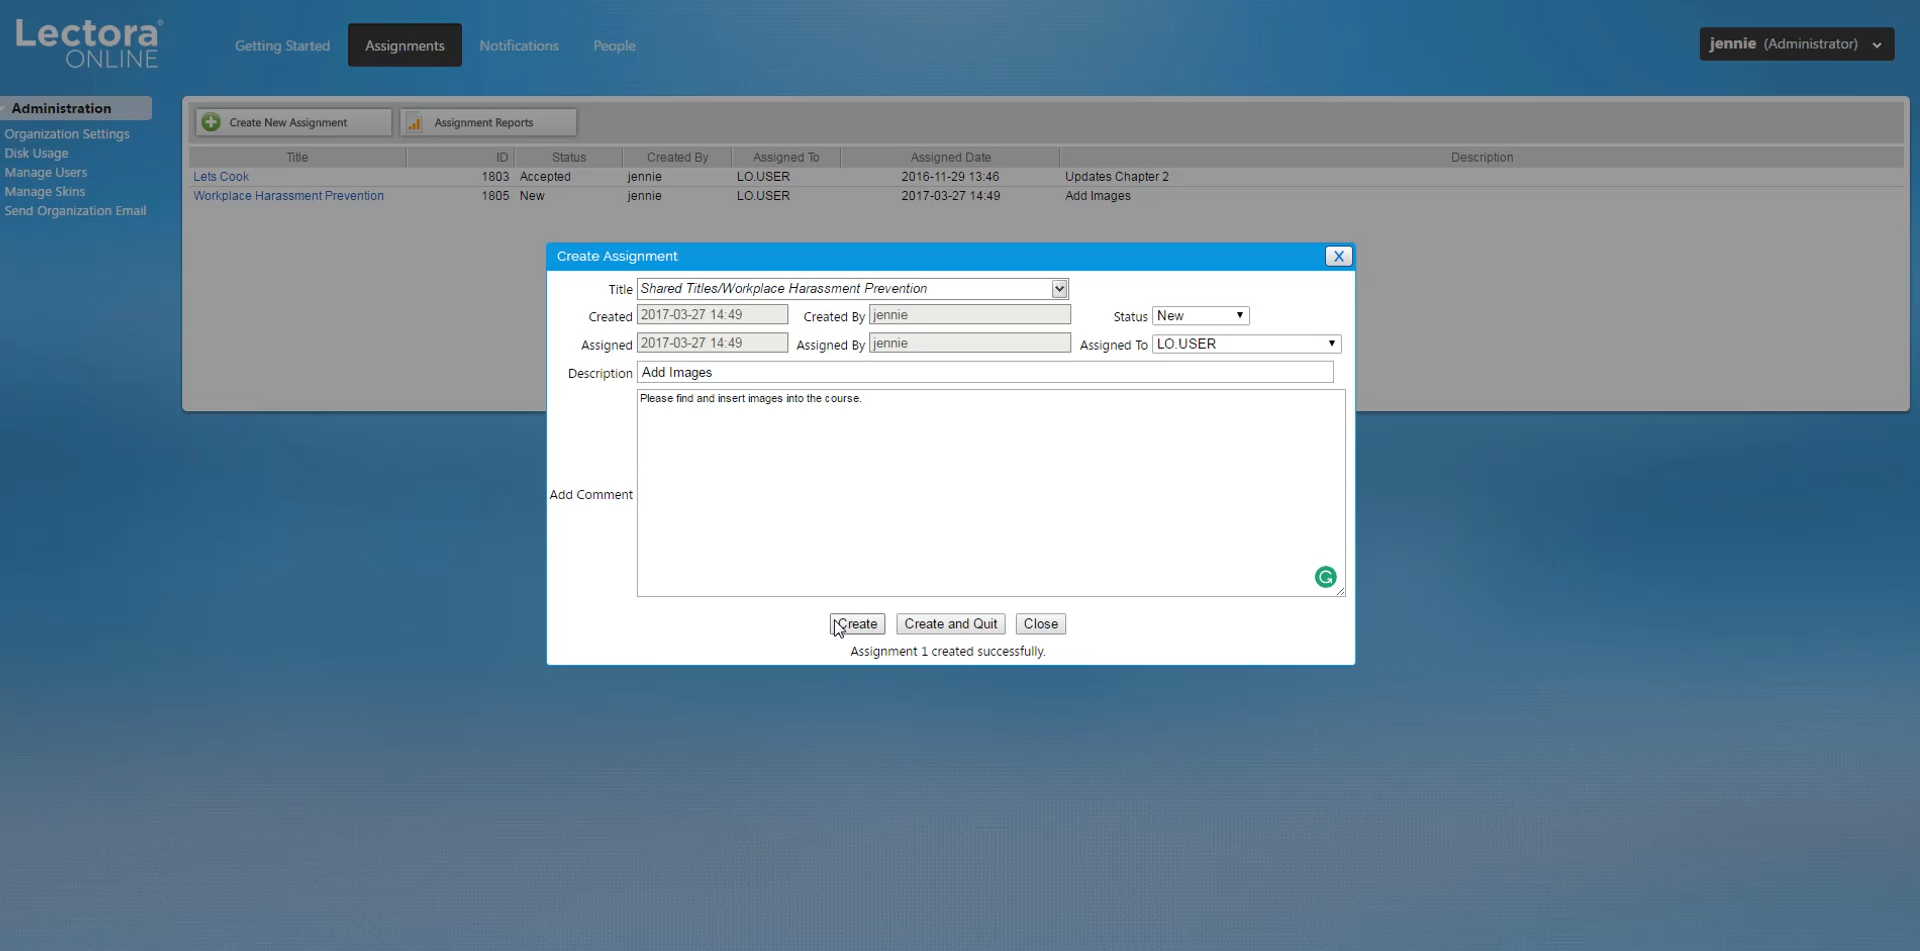Open the jennie Administrator user menu

(x=1796, y=44)
